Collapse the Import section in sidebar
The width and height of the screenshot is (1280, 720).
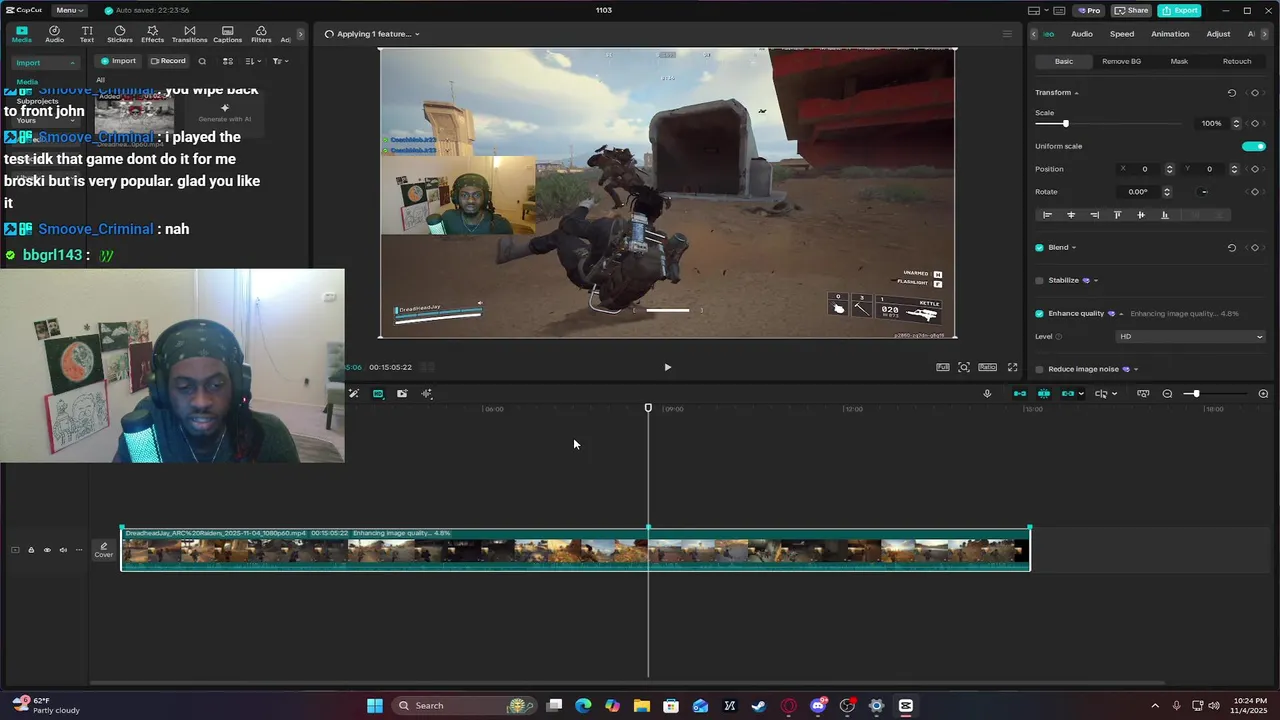pos(72,63)
